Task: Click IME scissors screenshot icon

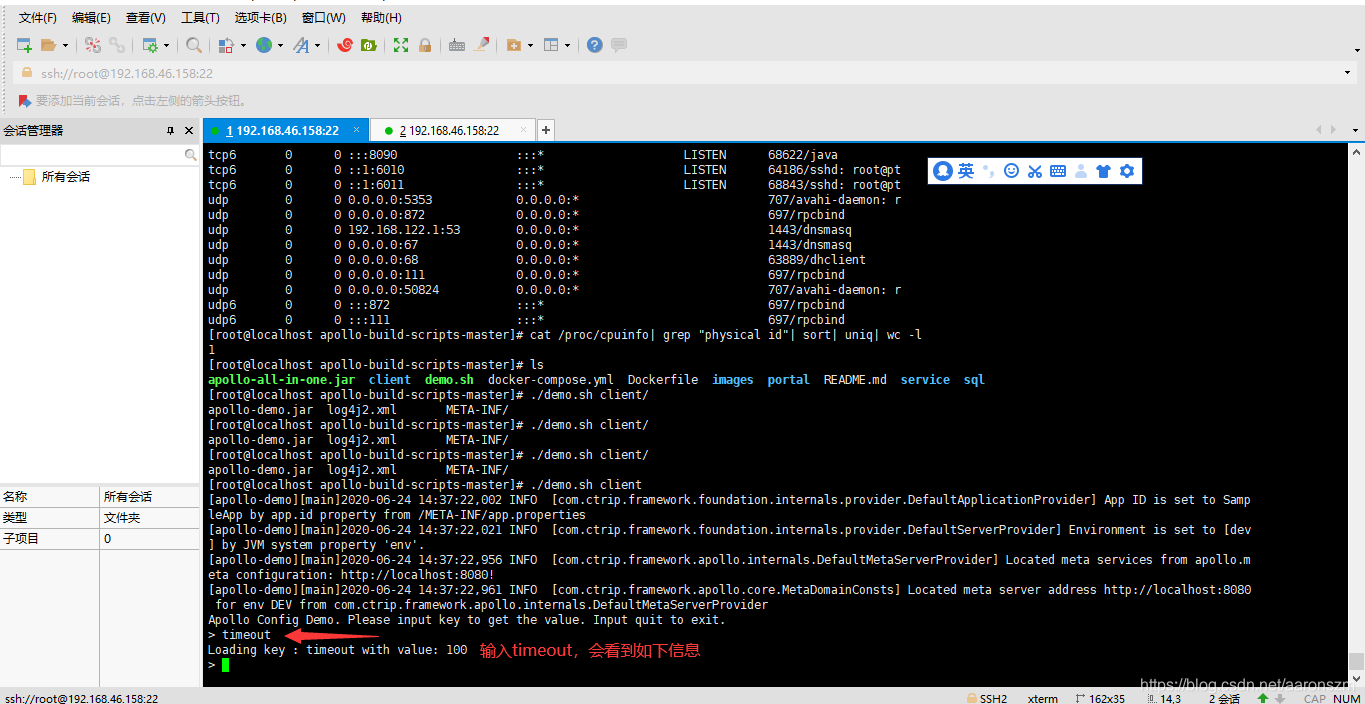Action: point(1034,171)
